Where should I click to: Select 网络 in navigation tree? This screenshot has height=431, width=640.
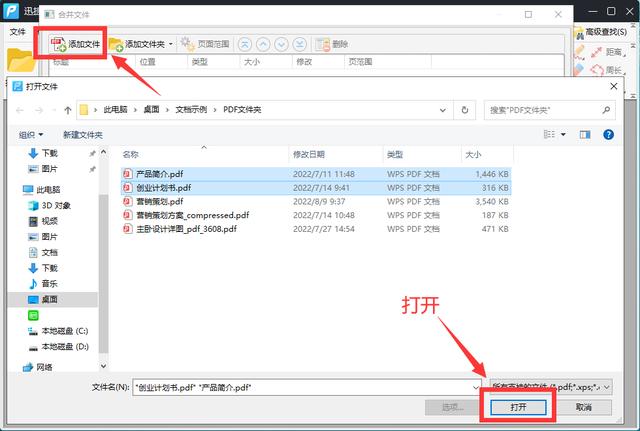point(38,367)
